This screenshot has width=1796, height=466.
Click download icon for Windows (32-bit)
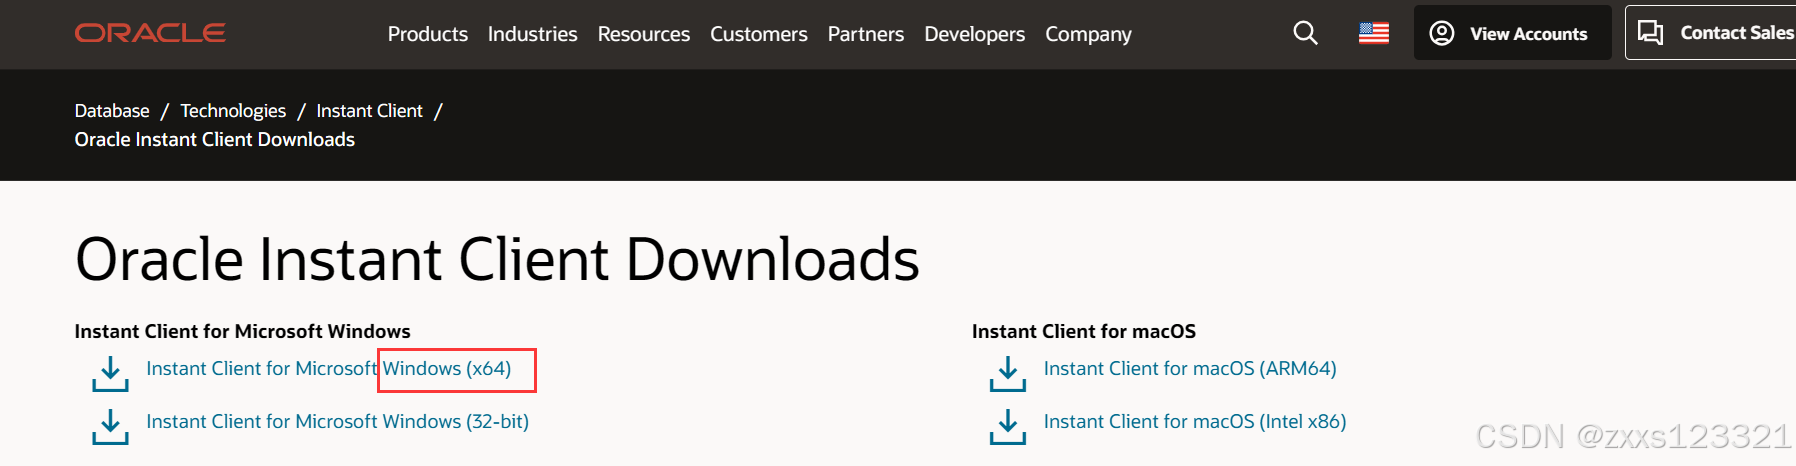click(x=110, y=426)
